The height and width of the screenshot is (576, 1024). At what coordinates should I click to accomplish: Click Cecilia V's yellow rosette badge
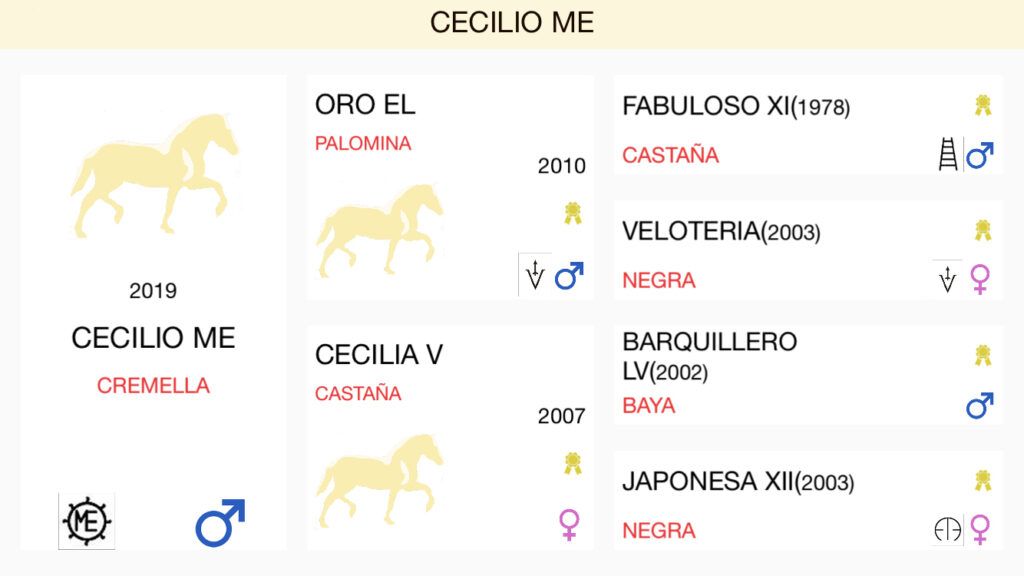(x=573, y=463)
